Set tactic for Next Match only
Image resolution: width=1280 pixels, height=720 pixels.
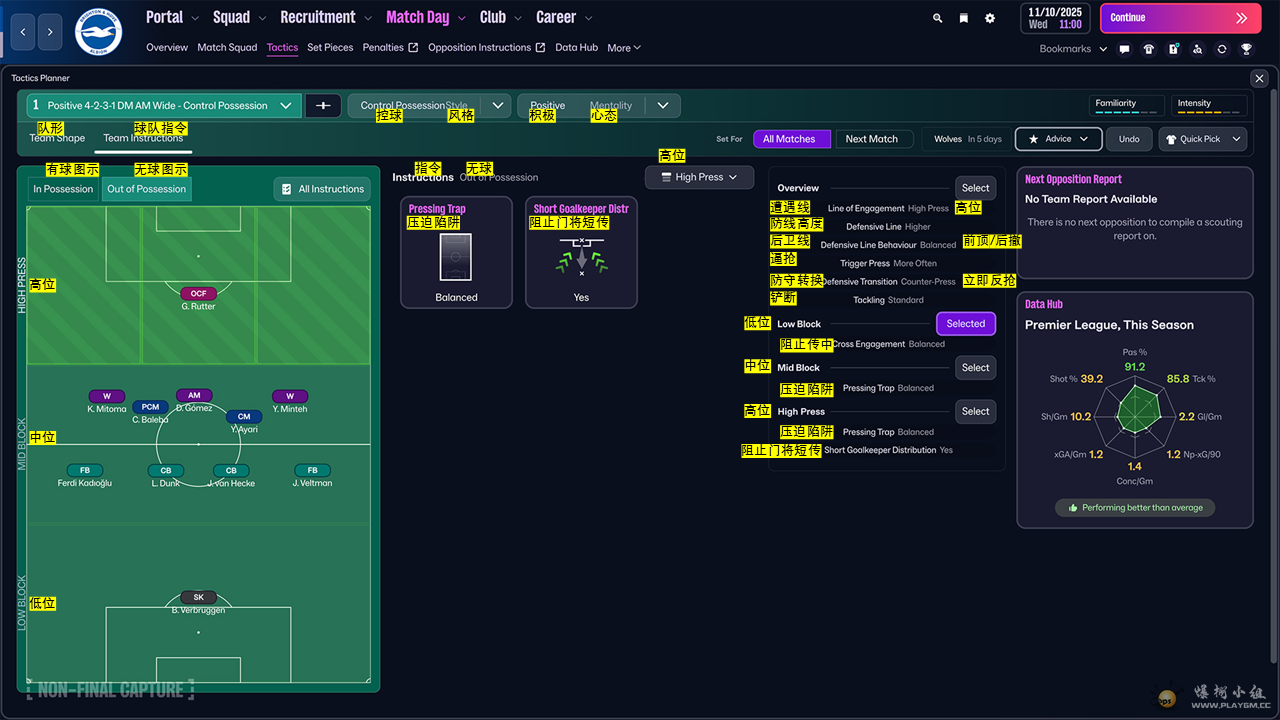(x=871, y=139)
